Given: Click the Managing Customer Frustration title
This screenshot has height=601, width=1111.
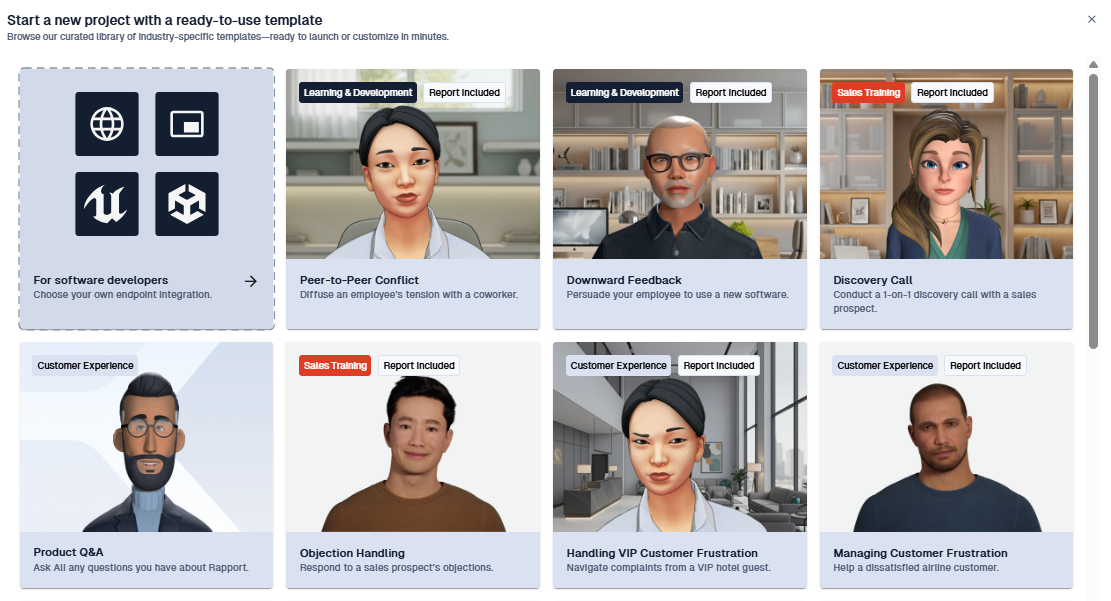Looking at the screenshot, I should pyautogui.click(x=920, y=553).
